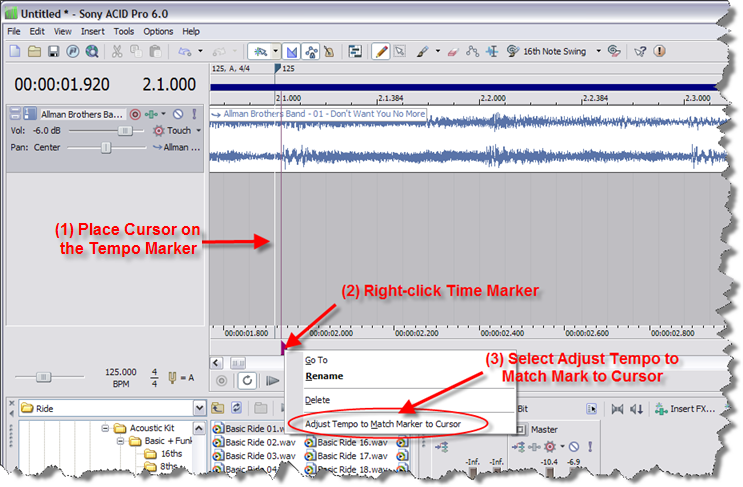
Task: Select Rename in the context menu
Action: (324, 377)
